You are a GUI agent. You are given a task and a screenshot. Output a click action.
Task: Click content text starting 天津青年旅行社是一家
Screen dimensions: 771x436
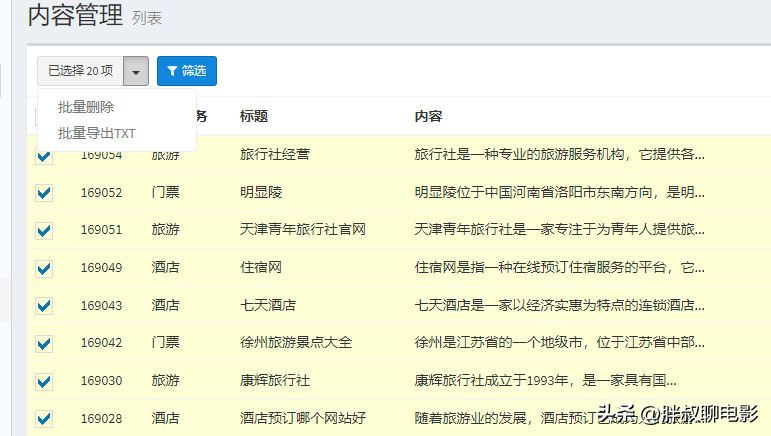560,230
